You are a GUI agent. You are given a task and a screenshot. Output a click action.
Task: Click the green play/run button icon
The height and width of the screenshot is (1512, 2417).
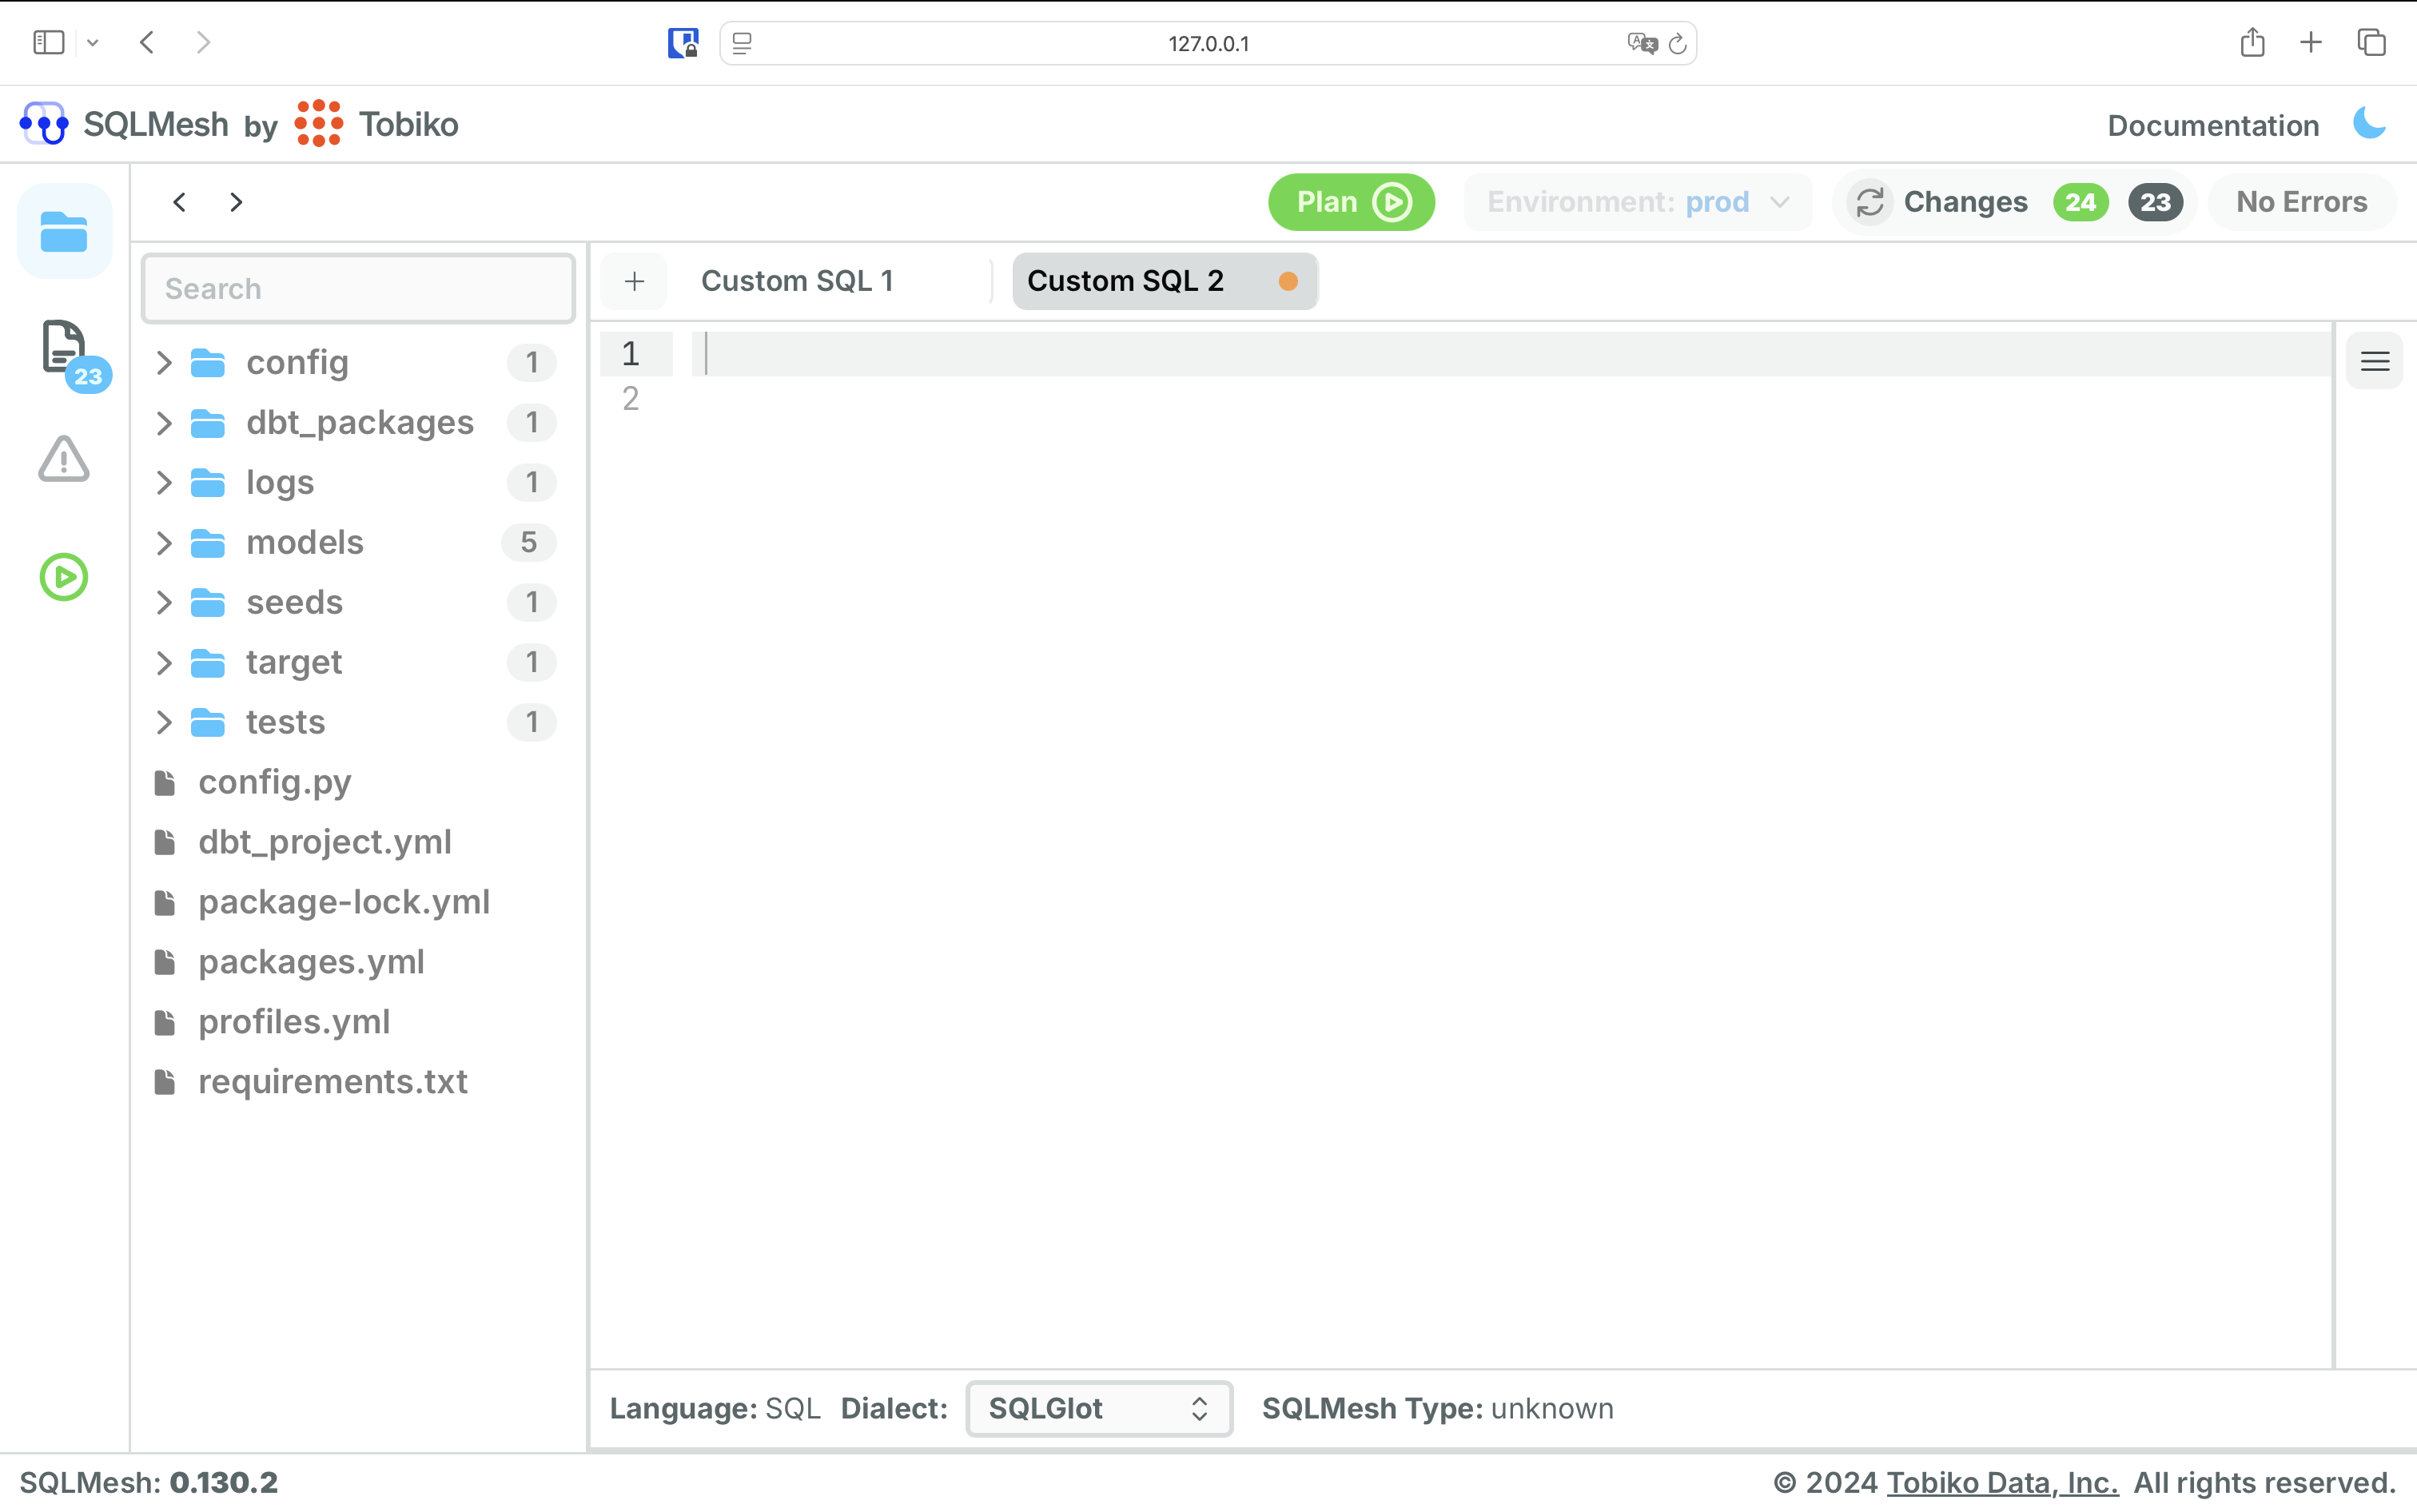coord(62,576)
